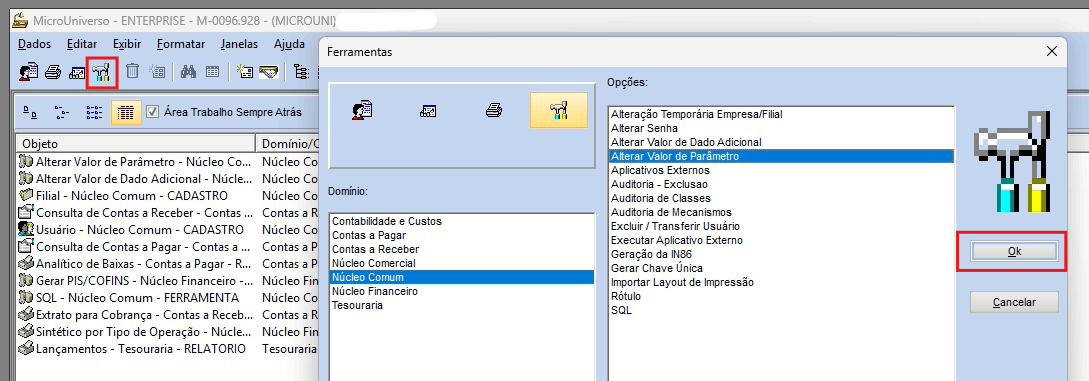Select option Geração da IN86
The image size is (1089, 381).
781,254
